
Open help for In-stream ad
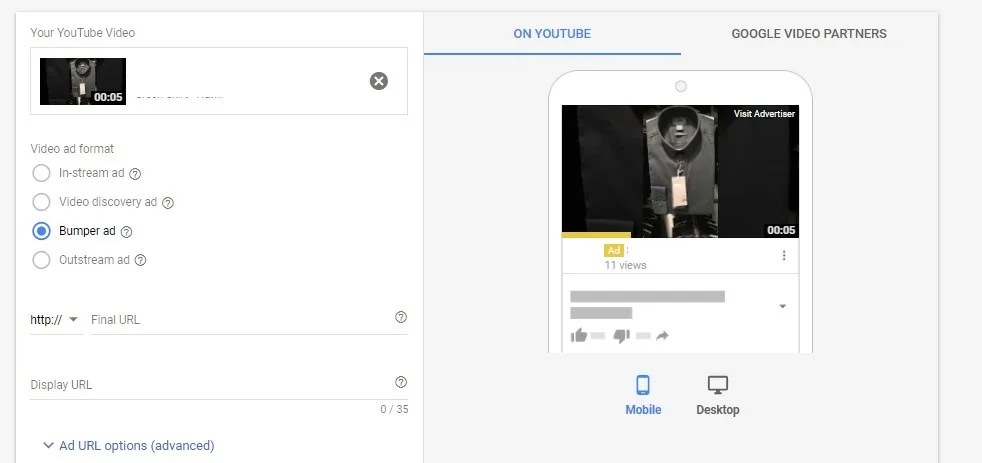click(135, 173)
